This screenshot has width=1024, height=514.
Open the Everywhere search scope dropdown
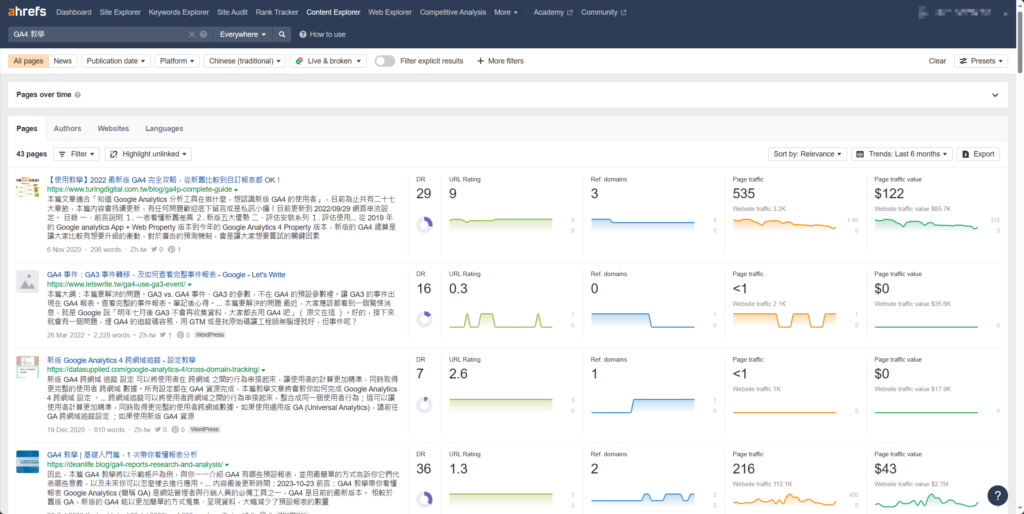tap(243, 35)
